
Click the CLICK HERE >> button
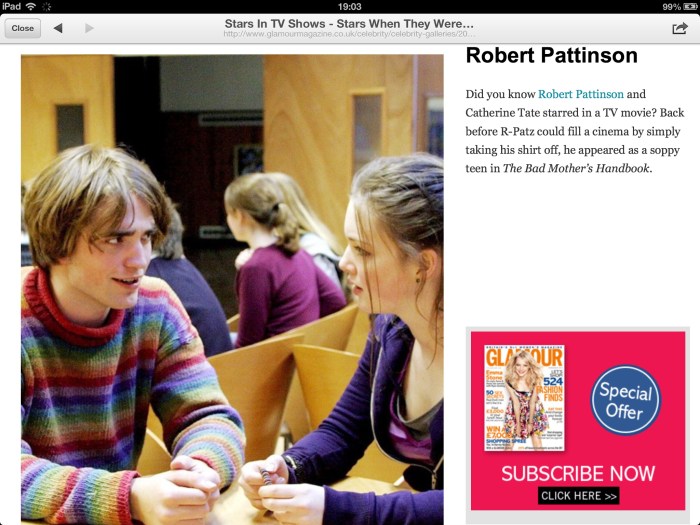point(579,496)
